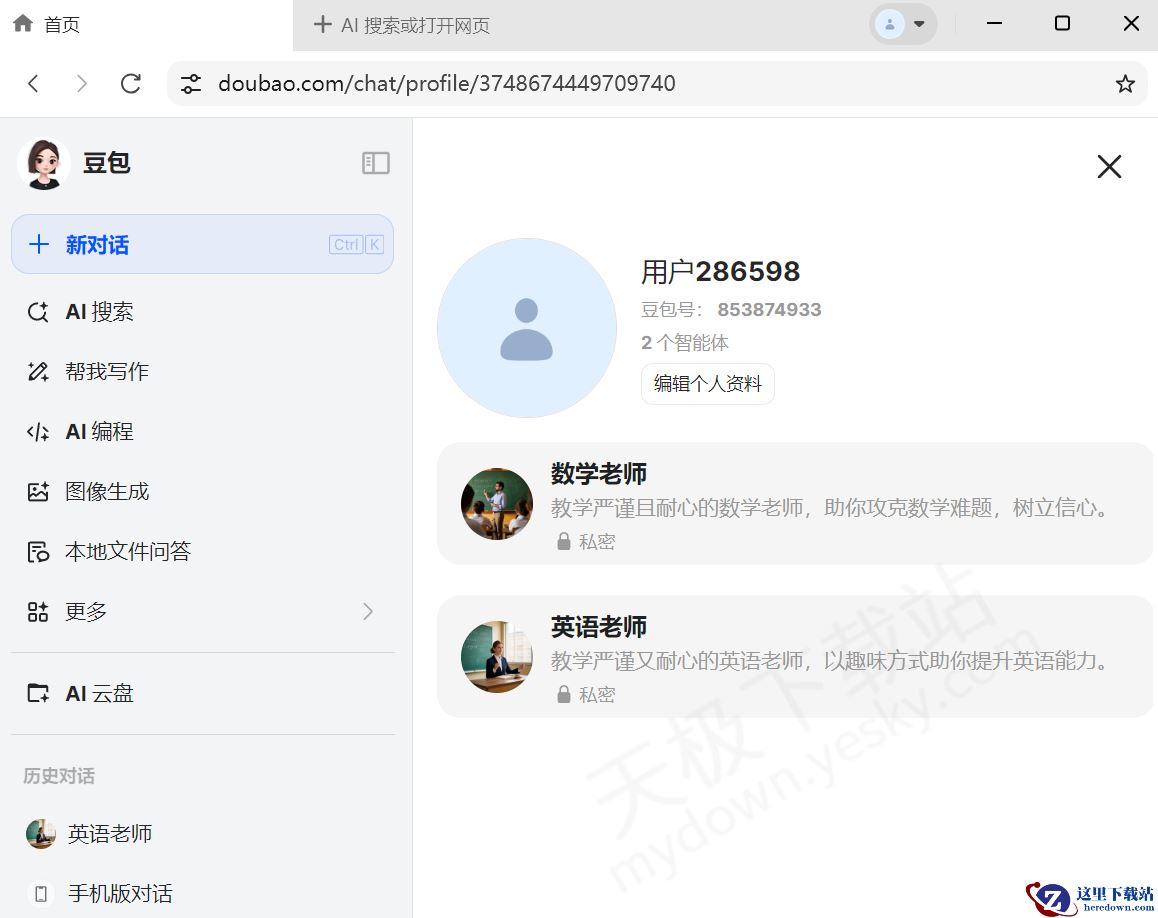Go forward with the browser forward arrow

coord(82,83)
